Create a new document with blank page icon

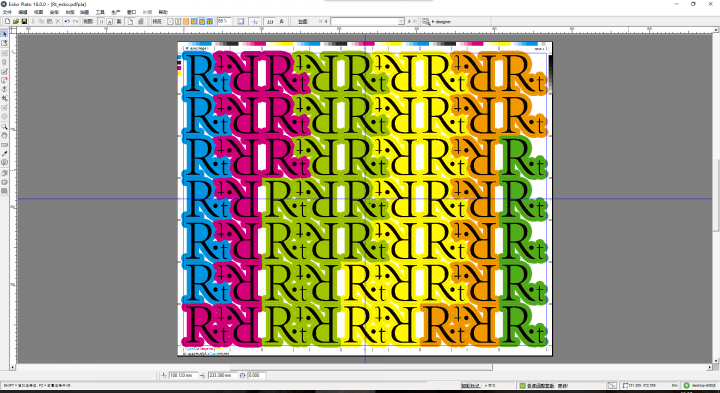click(x=7, y=22)
